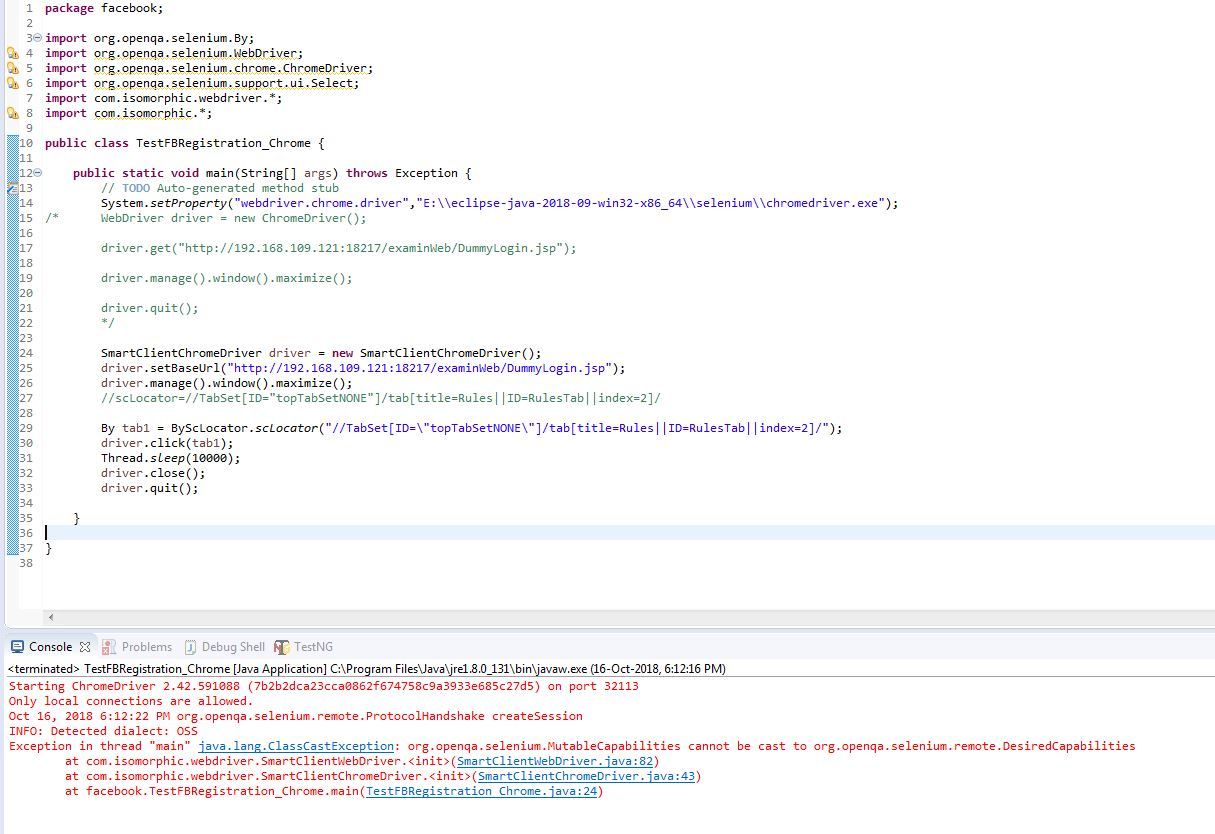Jump to TestFBRegistration_Chrome.java:24 in stack trace
The height and width of the screenshot is (834, 1215).
483,791
